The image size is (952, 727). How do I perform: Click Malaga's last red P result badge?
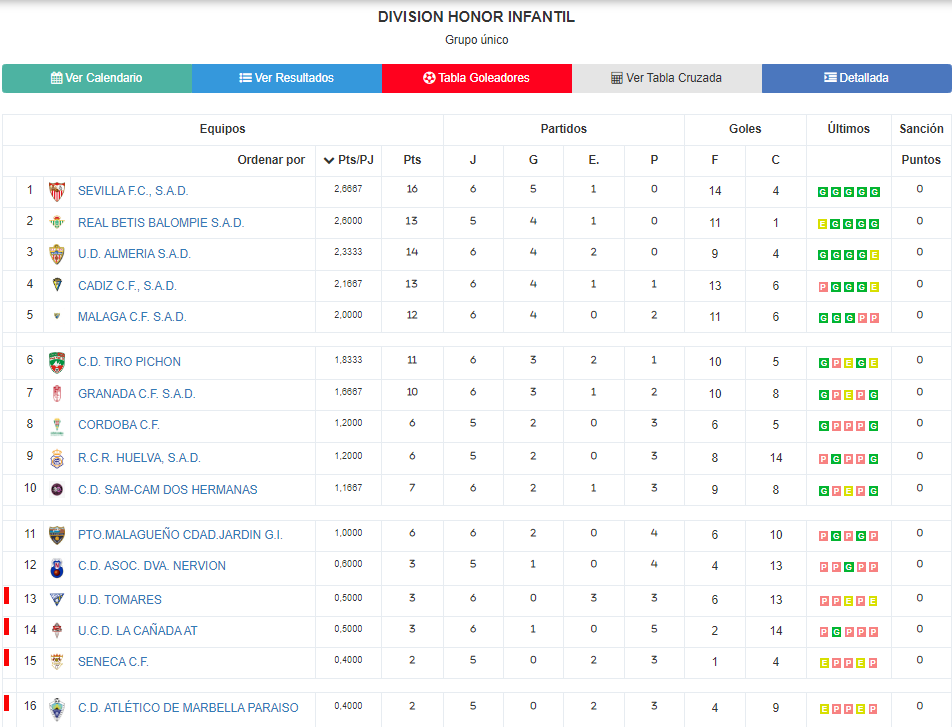click(x=874, y=318)
